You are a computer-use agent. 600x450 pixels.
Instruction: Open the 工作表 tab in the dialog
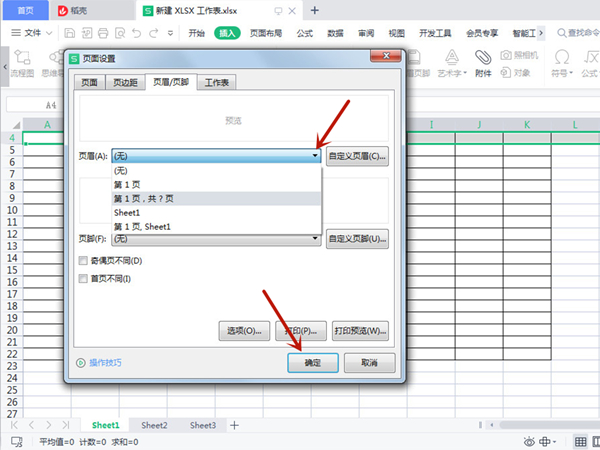click(217, 83)
